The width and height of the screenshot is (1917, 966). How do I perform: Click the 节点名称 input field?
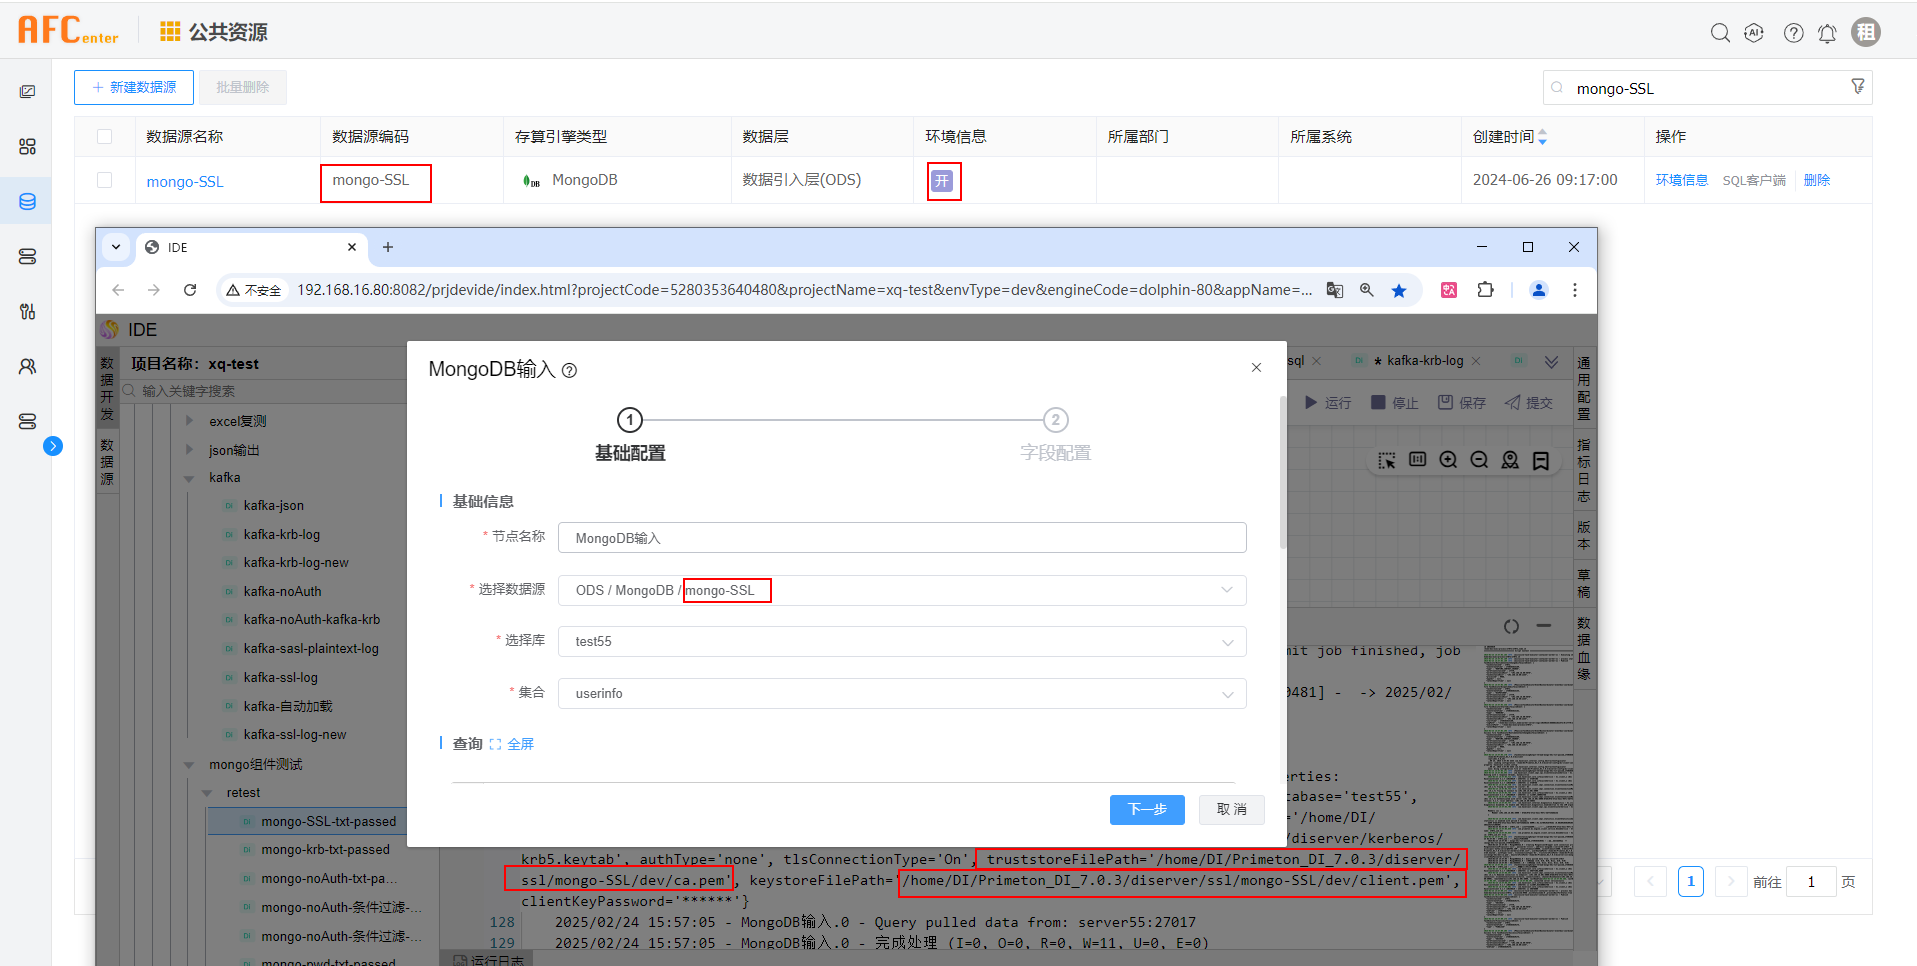click(x=901, y=538)
